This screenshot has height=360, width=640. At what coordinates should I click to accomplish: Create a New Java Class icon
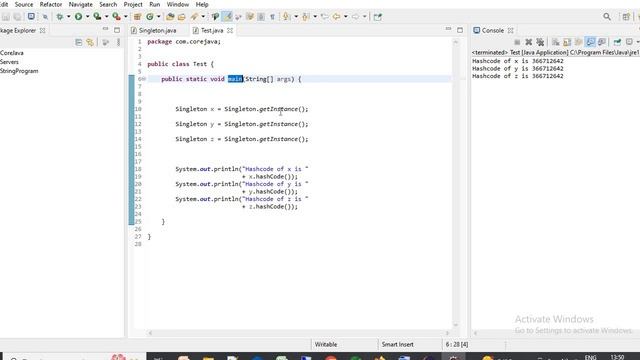click(150, 17)
